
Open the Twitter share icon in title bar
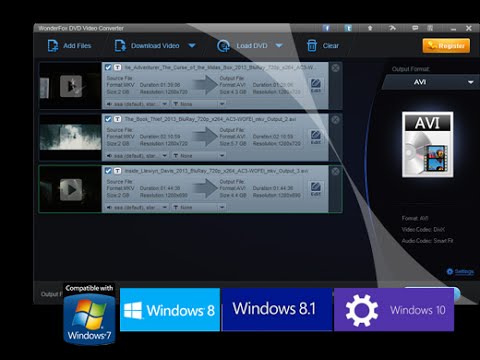(x=348, y=28)
